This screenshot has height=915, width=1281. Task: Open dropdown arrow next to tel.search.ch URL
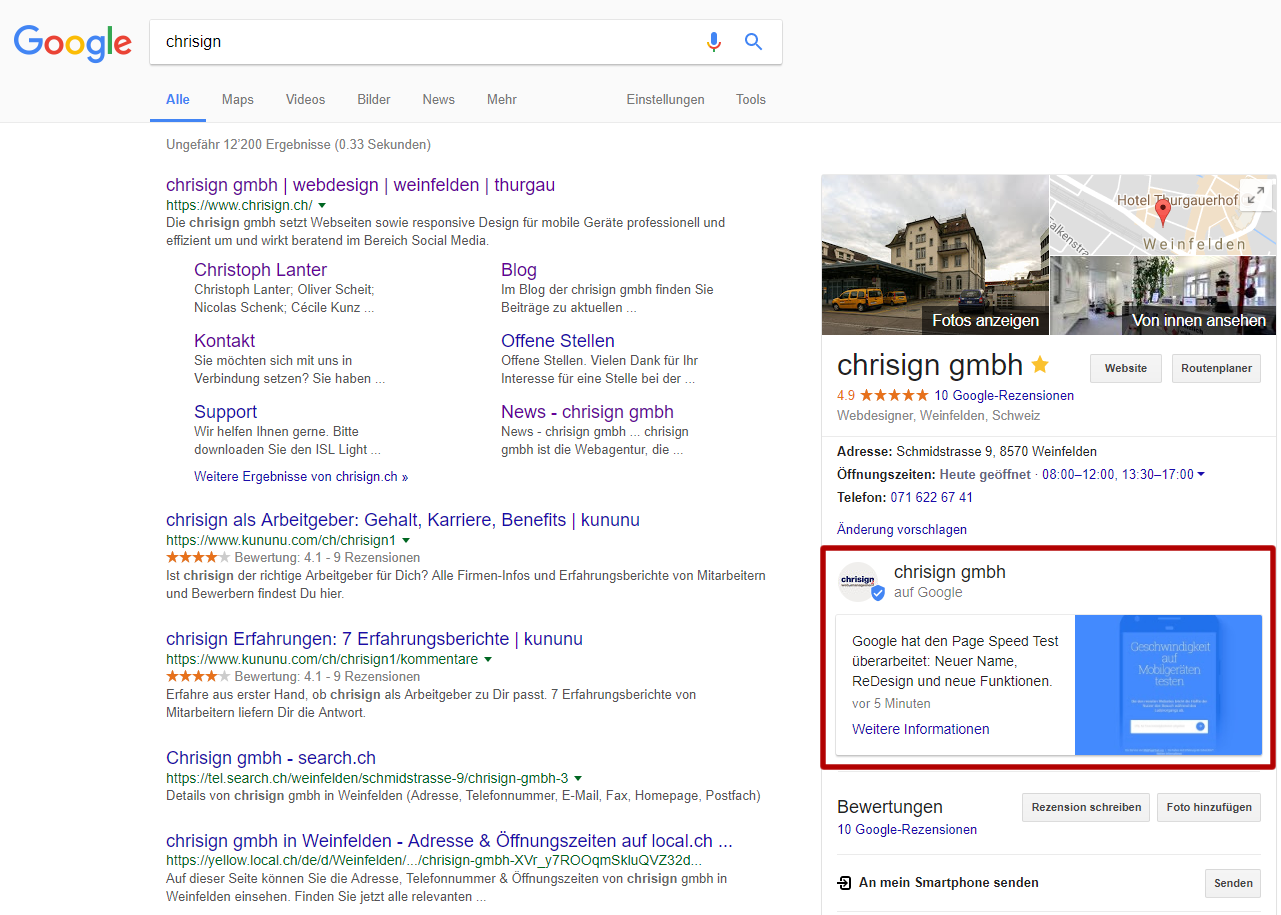[x=578, y=778]
